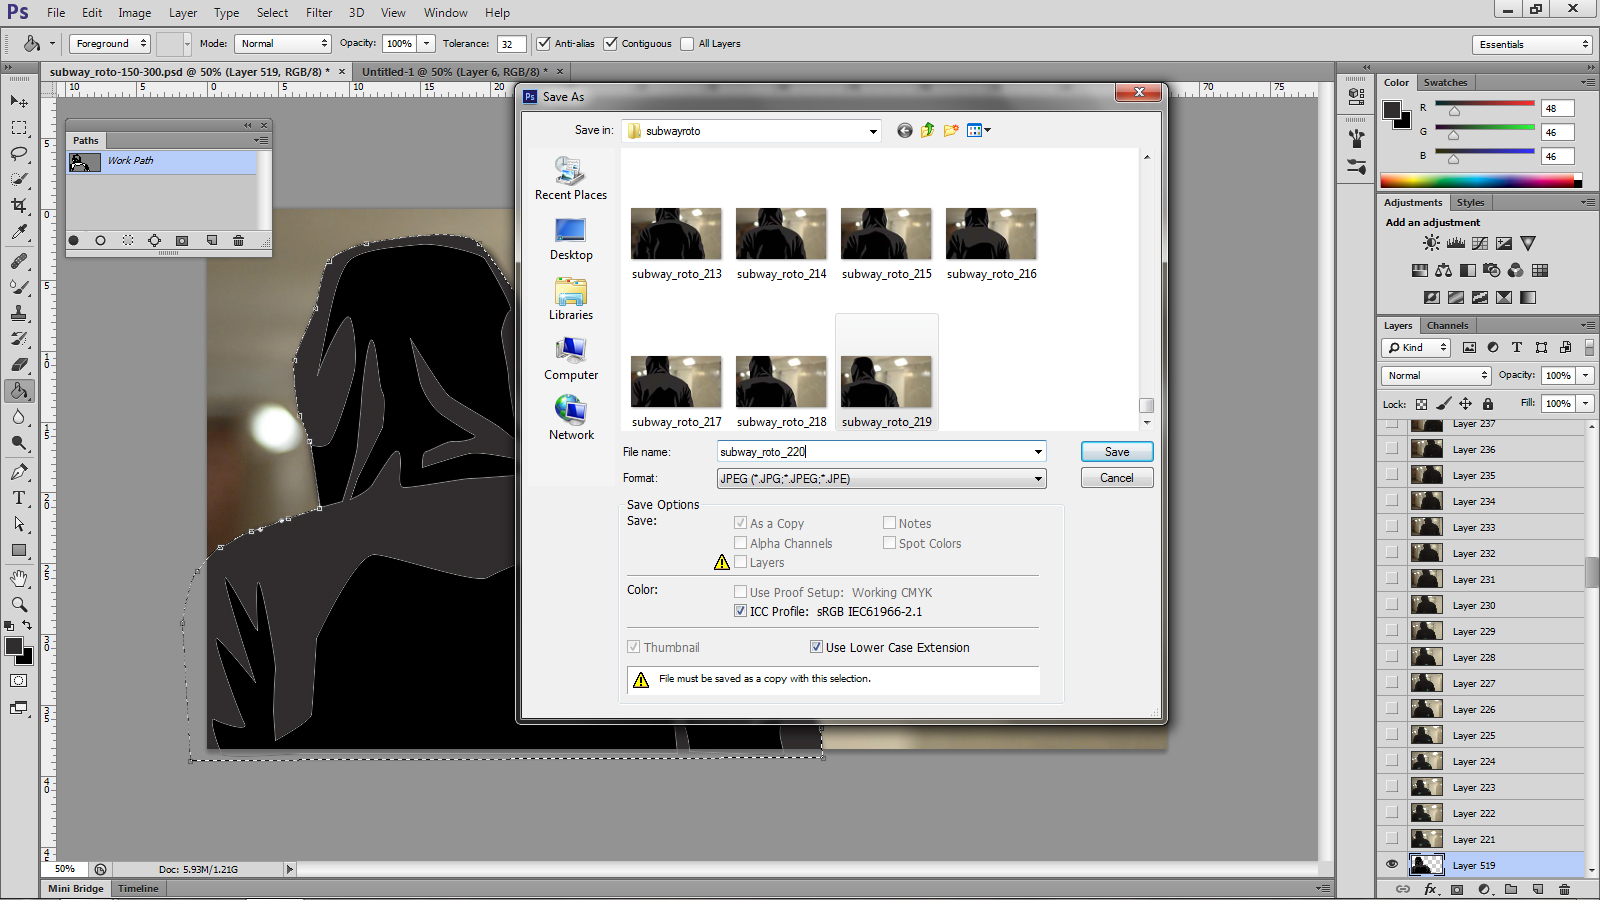Viewport: 1600px width, 900px height.
Task: Open the Save in folder dropdown
Action: pos(872,131)
